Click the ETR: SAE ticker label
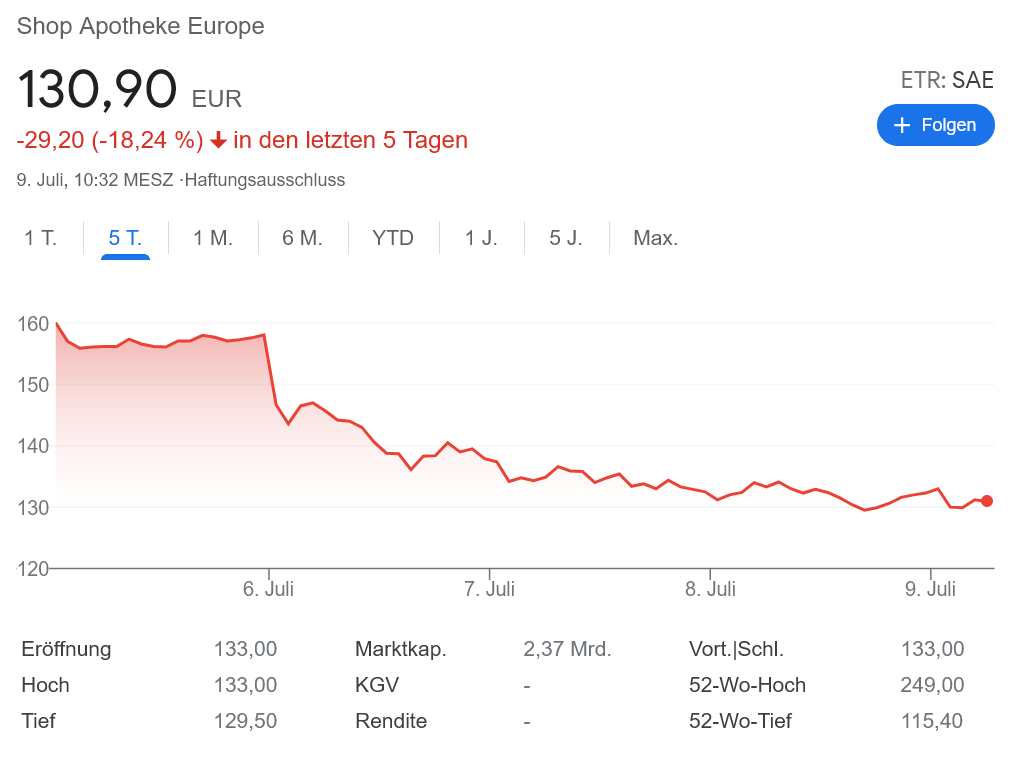Image resolution: width=1012 pixels, height=759 pixels. [947, 81]
